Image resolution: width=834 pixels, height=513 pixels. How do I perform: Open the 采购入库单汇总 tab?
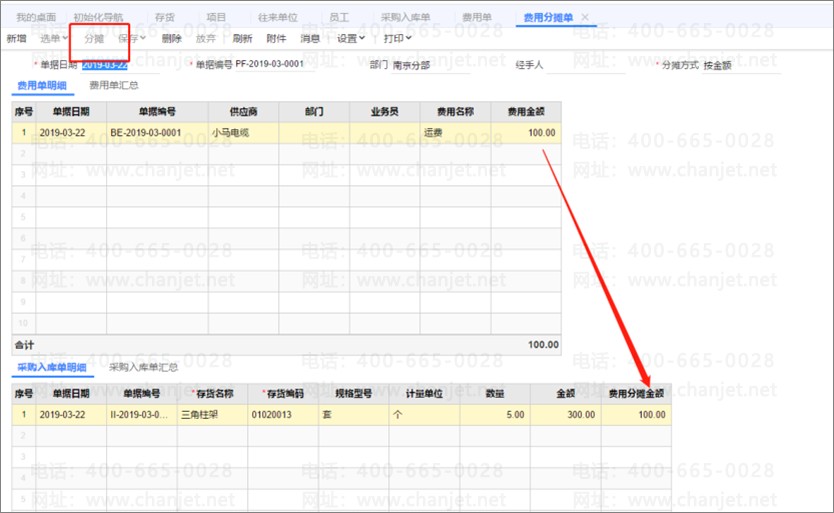point(144,367)
